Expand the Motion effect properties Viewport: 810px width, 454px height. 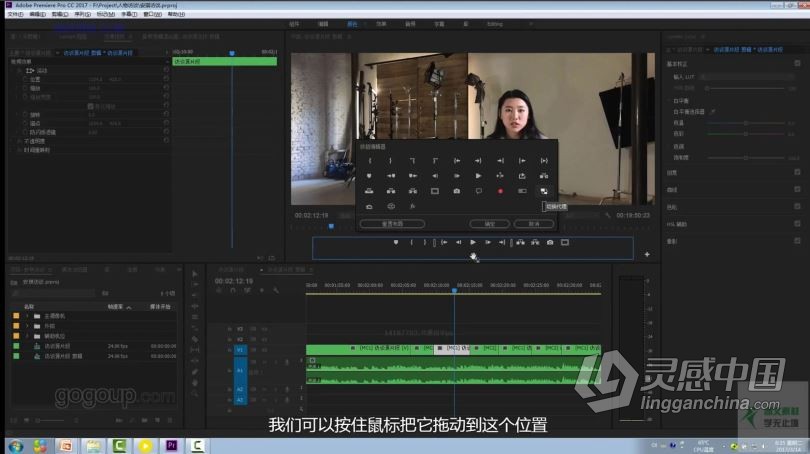(19, 70)
